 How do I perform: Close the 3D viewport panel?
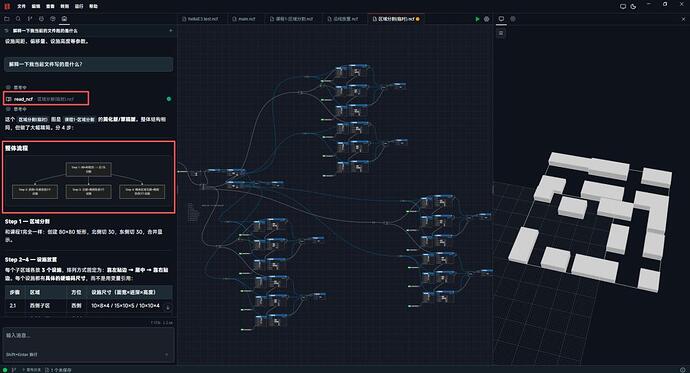(683, 19)
